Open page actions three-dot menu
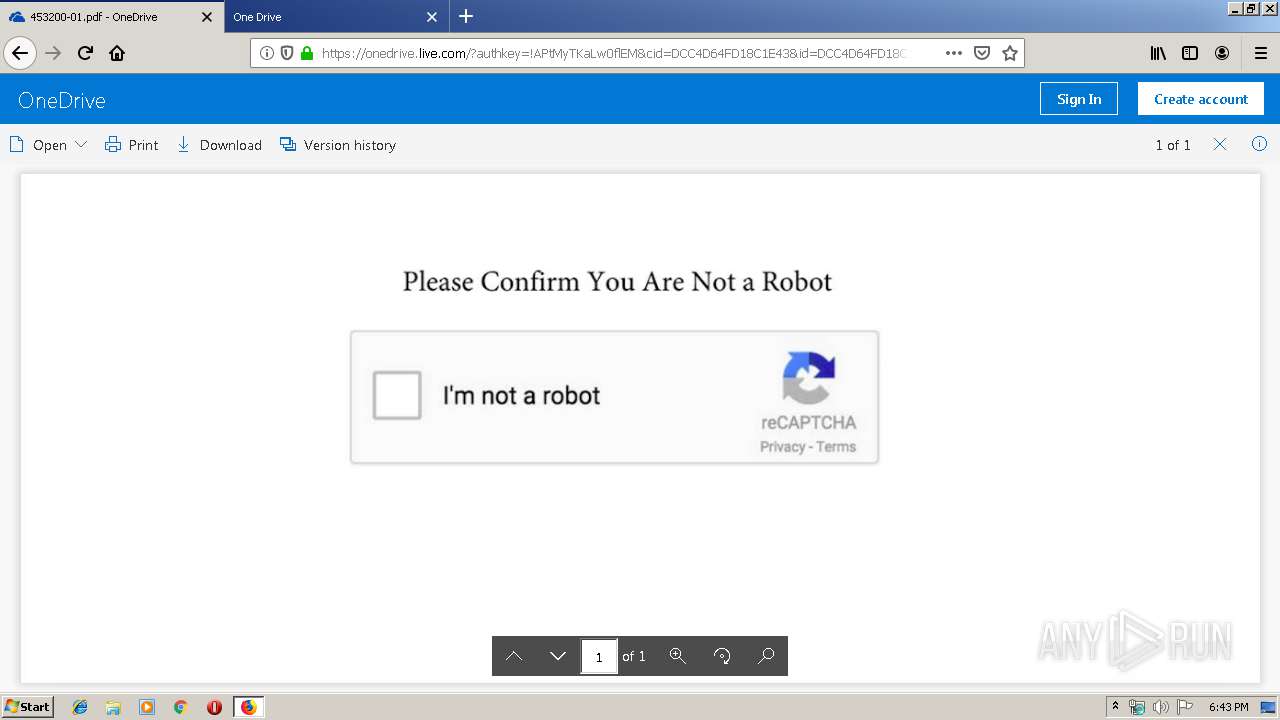 tap(954, 53)
